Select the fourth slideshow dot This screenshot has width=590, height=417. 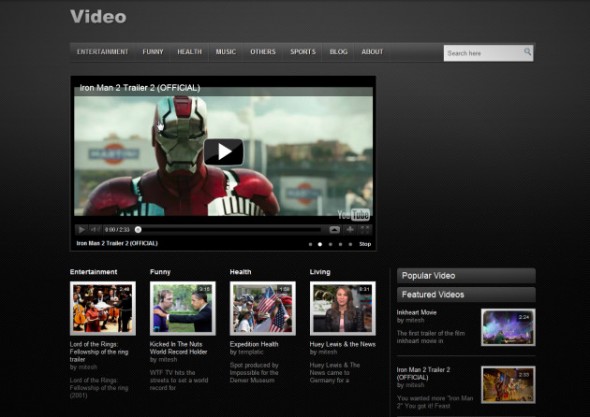pos(340,244)
